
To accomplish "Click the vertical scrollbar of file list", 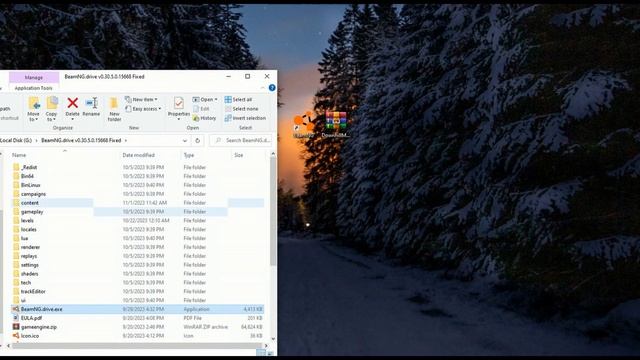I will pyautogui.click(x=273, y=211).
